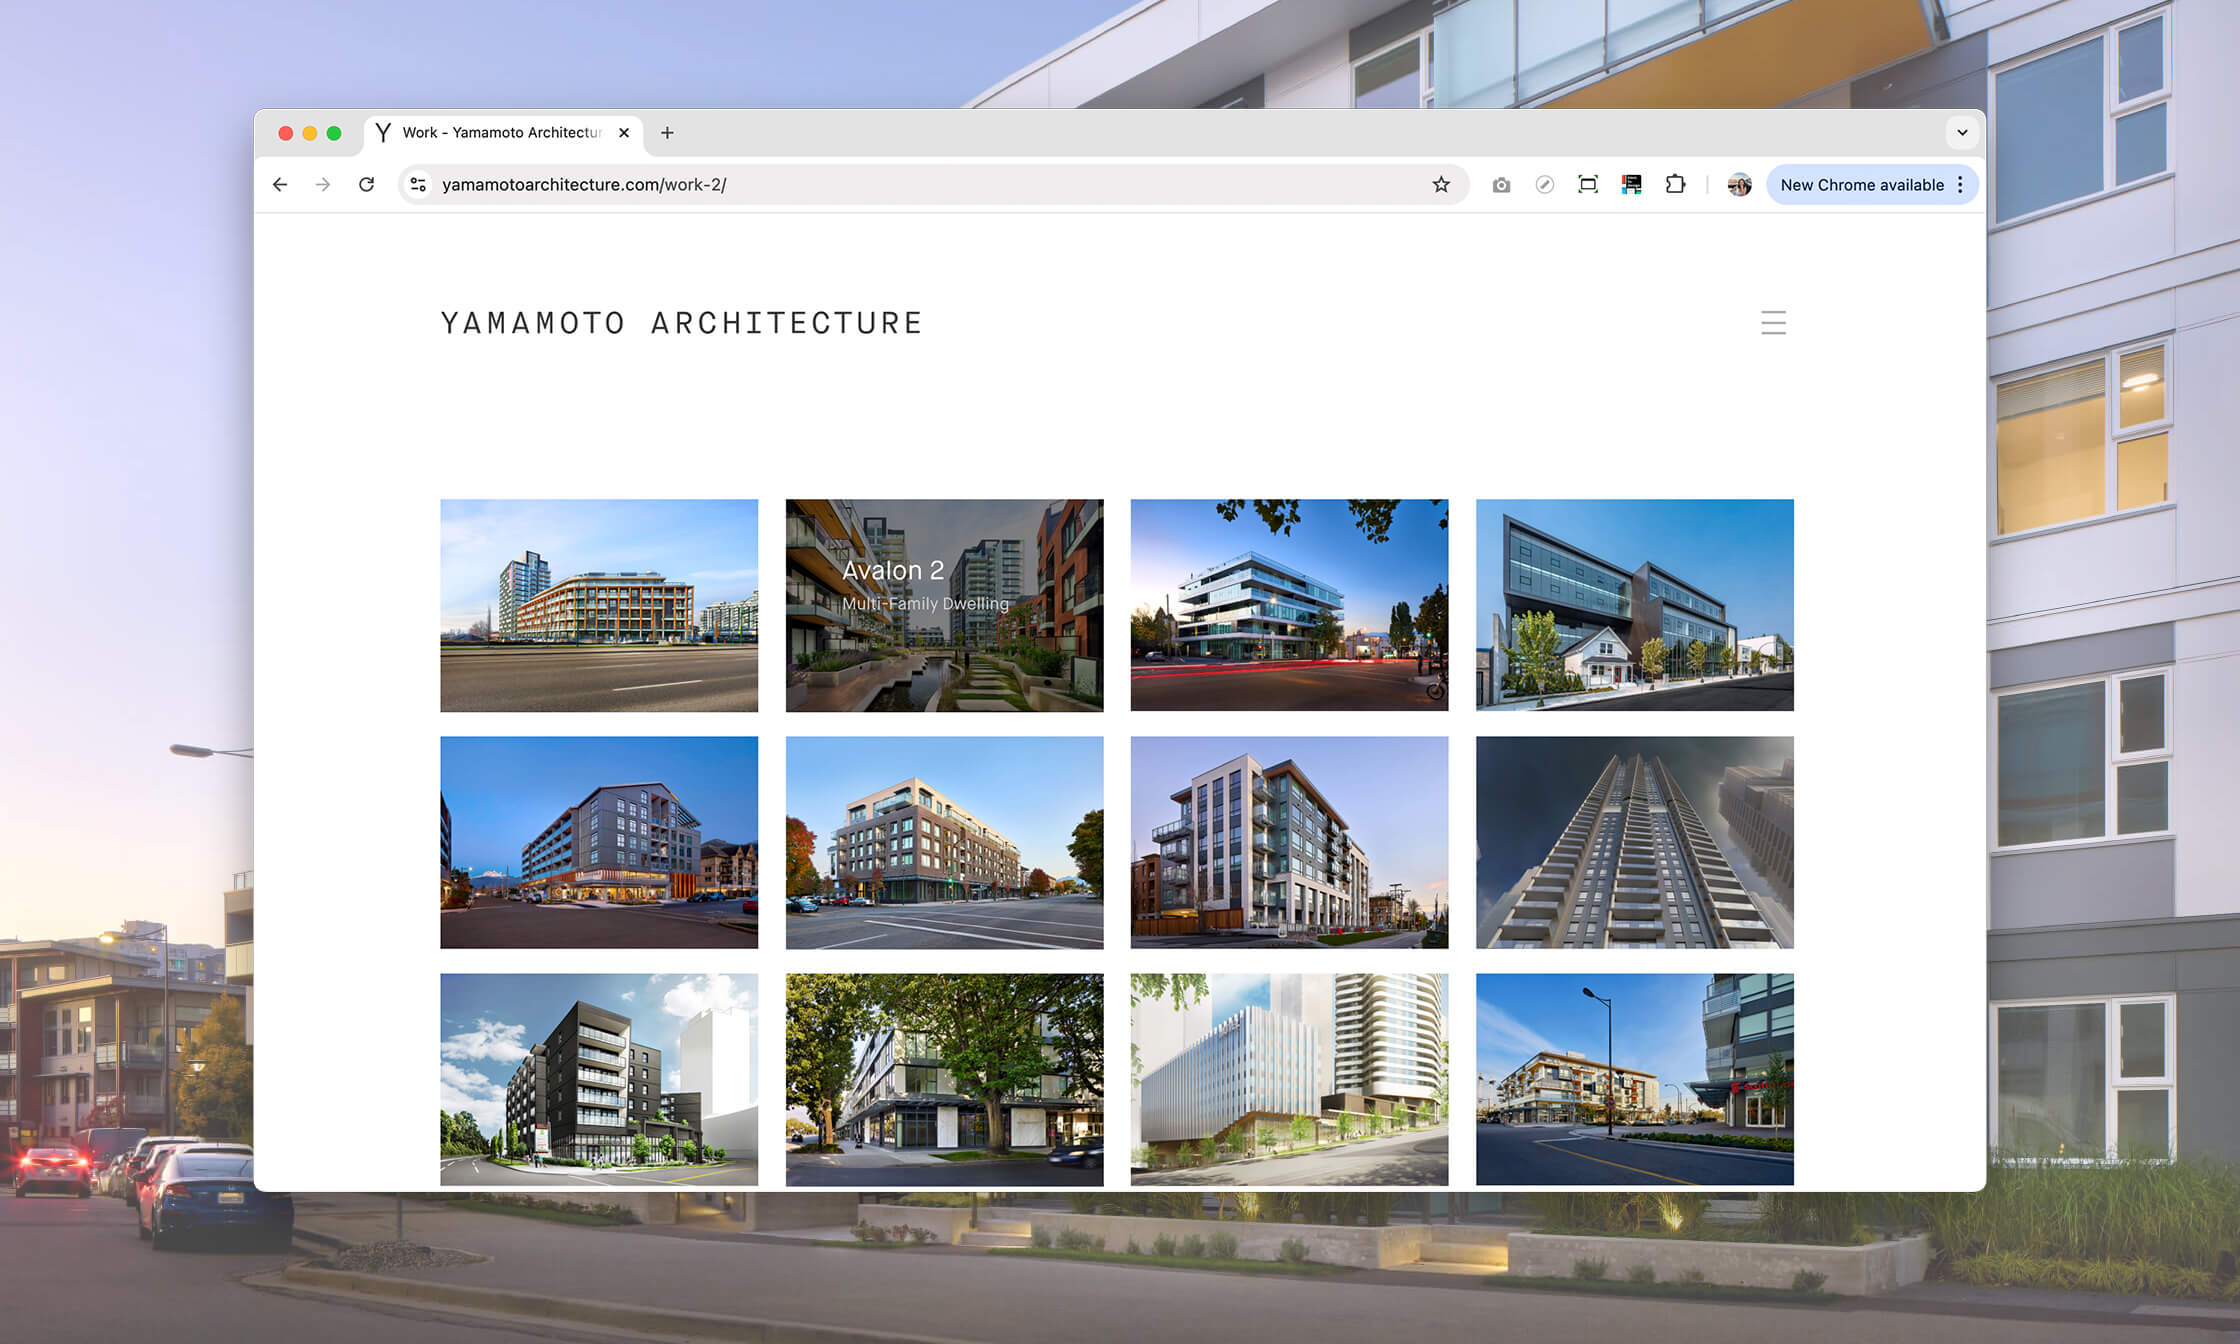Image resolution: width=2240 pixels, height=1344 pixels.
Task: Open the Chrome three-dot menu
Action: pos(1960,185)
